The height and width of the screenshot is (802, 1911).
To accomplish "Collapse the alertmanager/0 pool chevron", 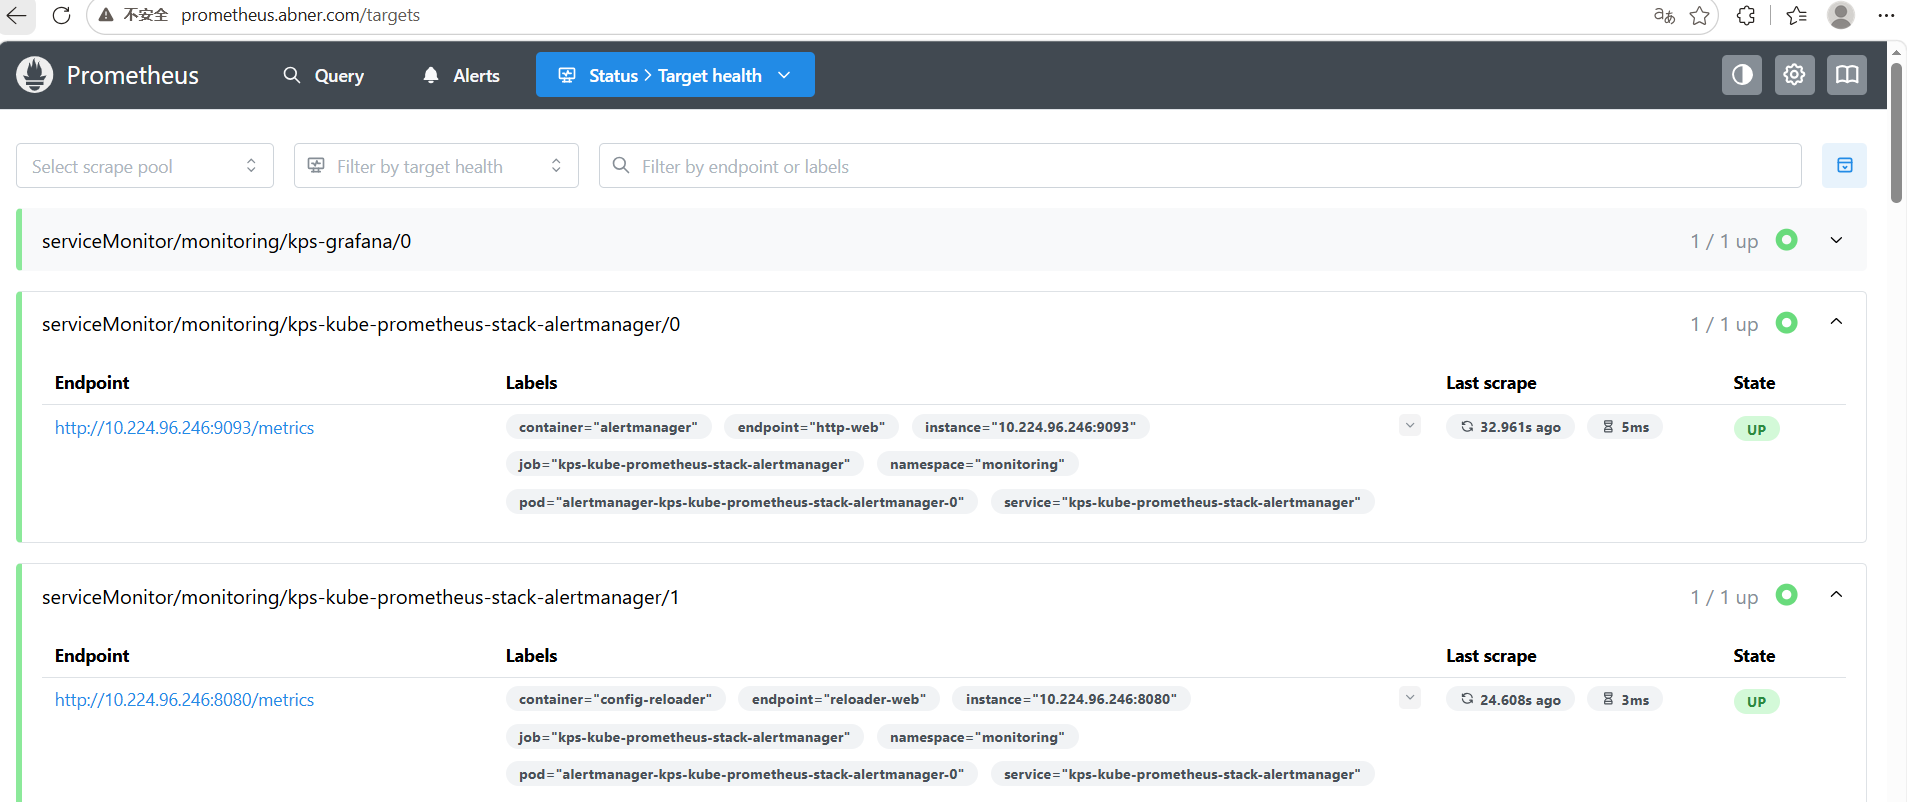I will [x=1836, y=322].
